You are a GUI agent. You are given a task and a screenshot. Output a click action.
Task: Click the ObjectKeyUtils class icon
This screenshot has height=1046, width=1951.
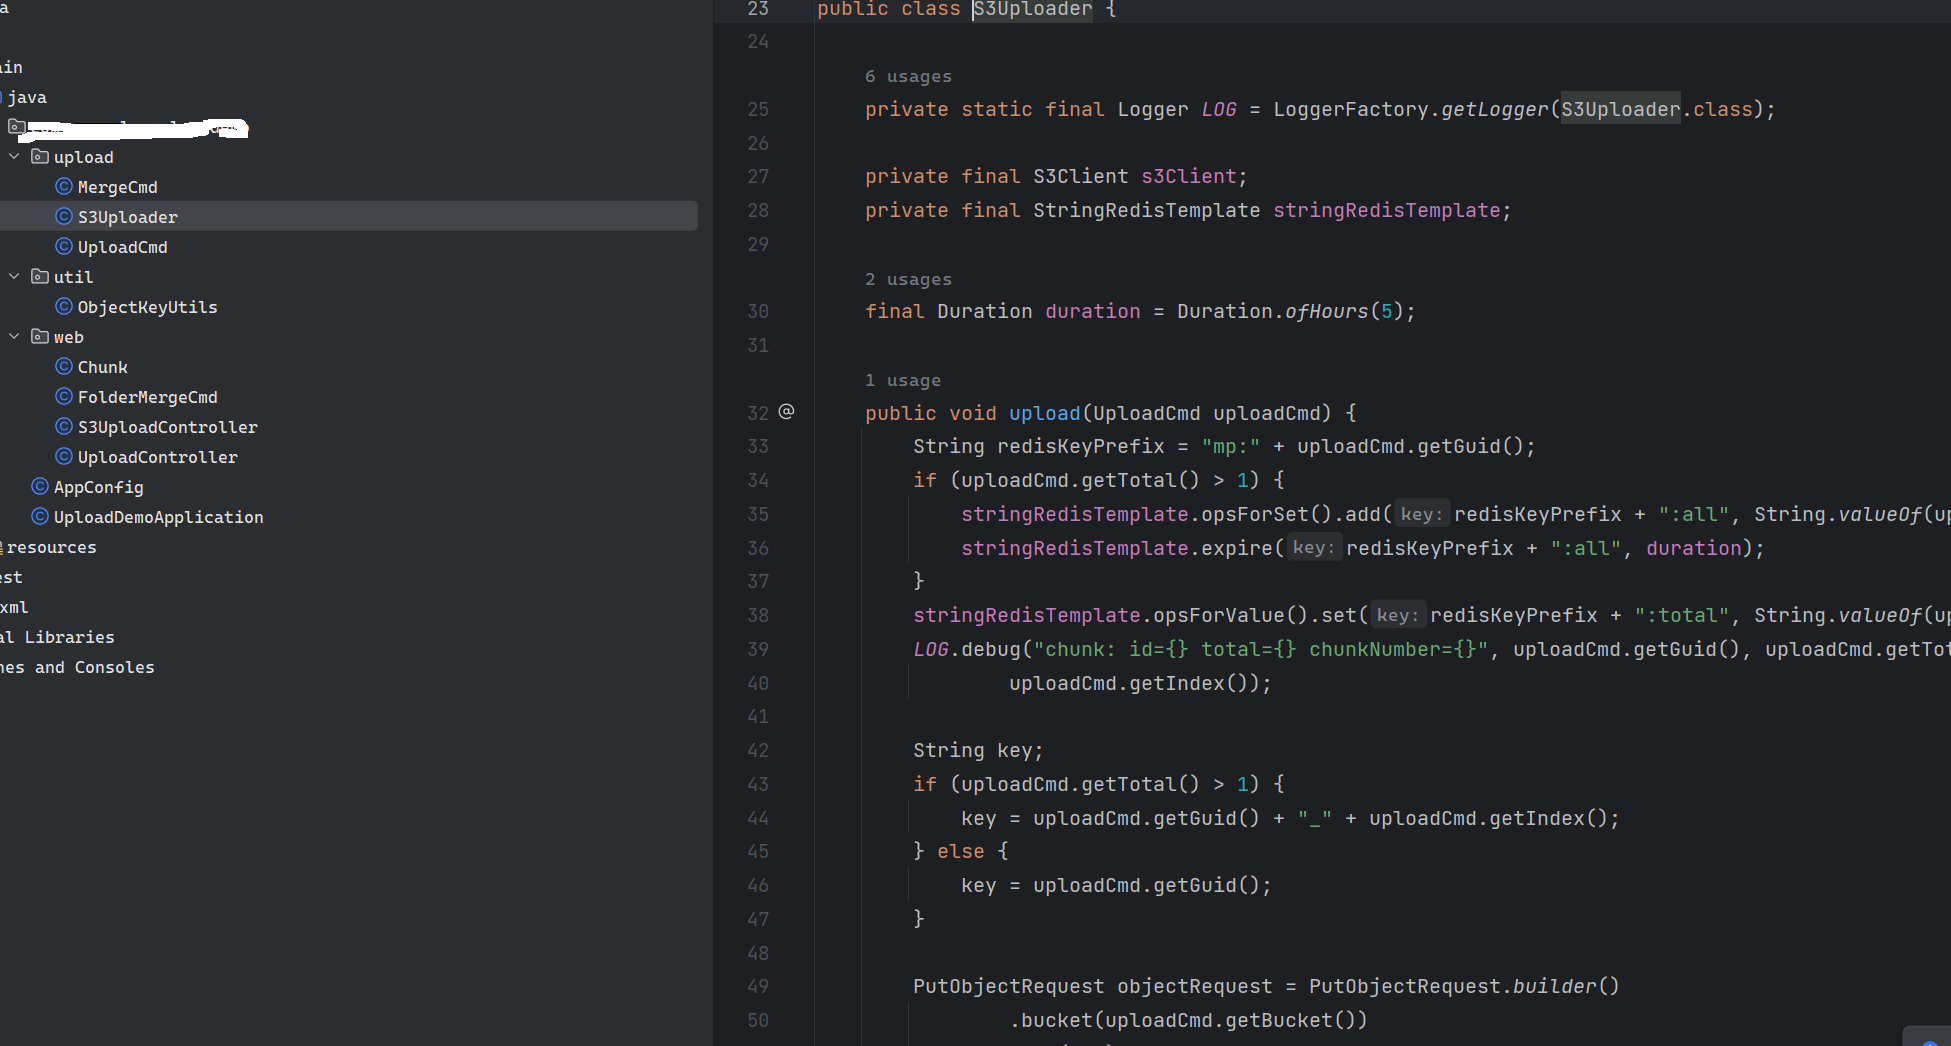(x=64, y=307)
